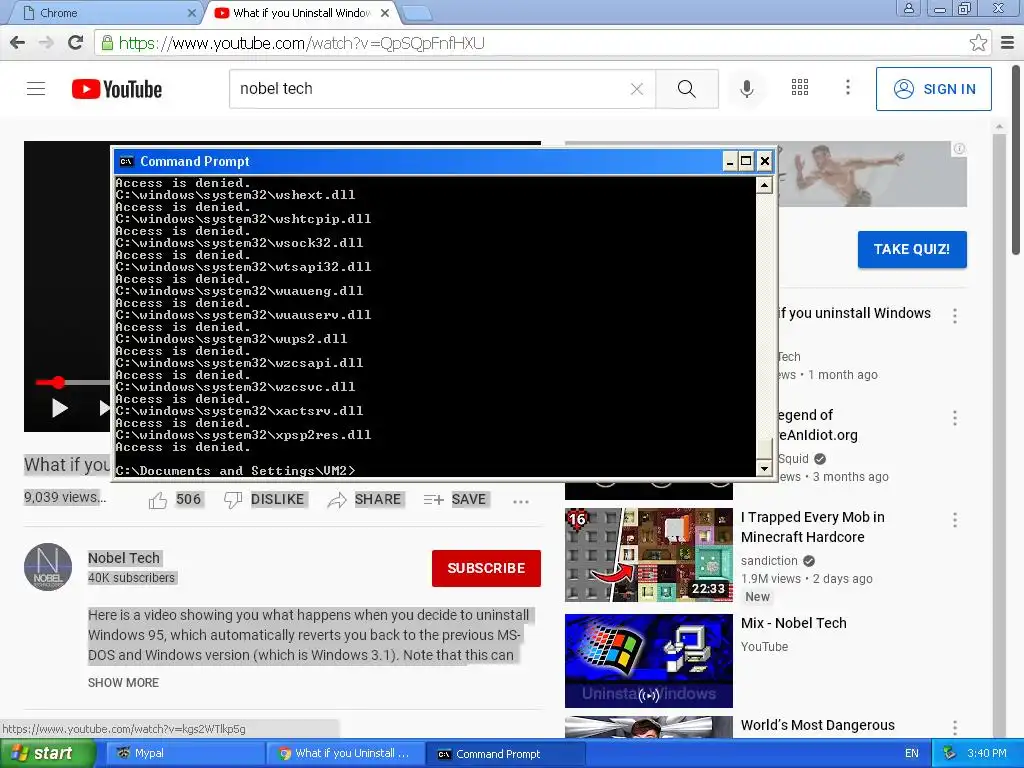
Task: Open options for Minecraft Hardcore video
Action: (955, 520)
